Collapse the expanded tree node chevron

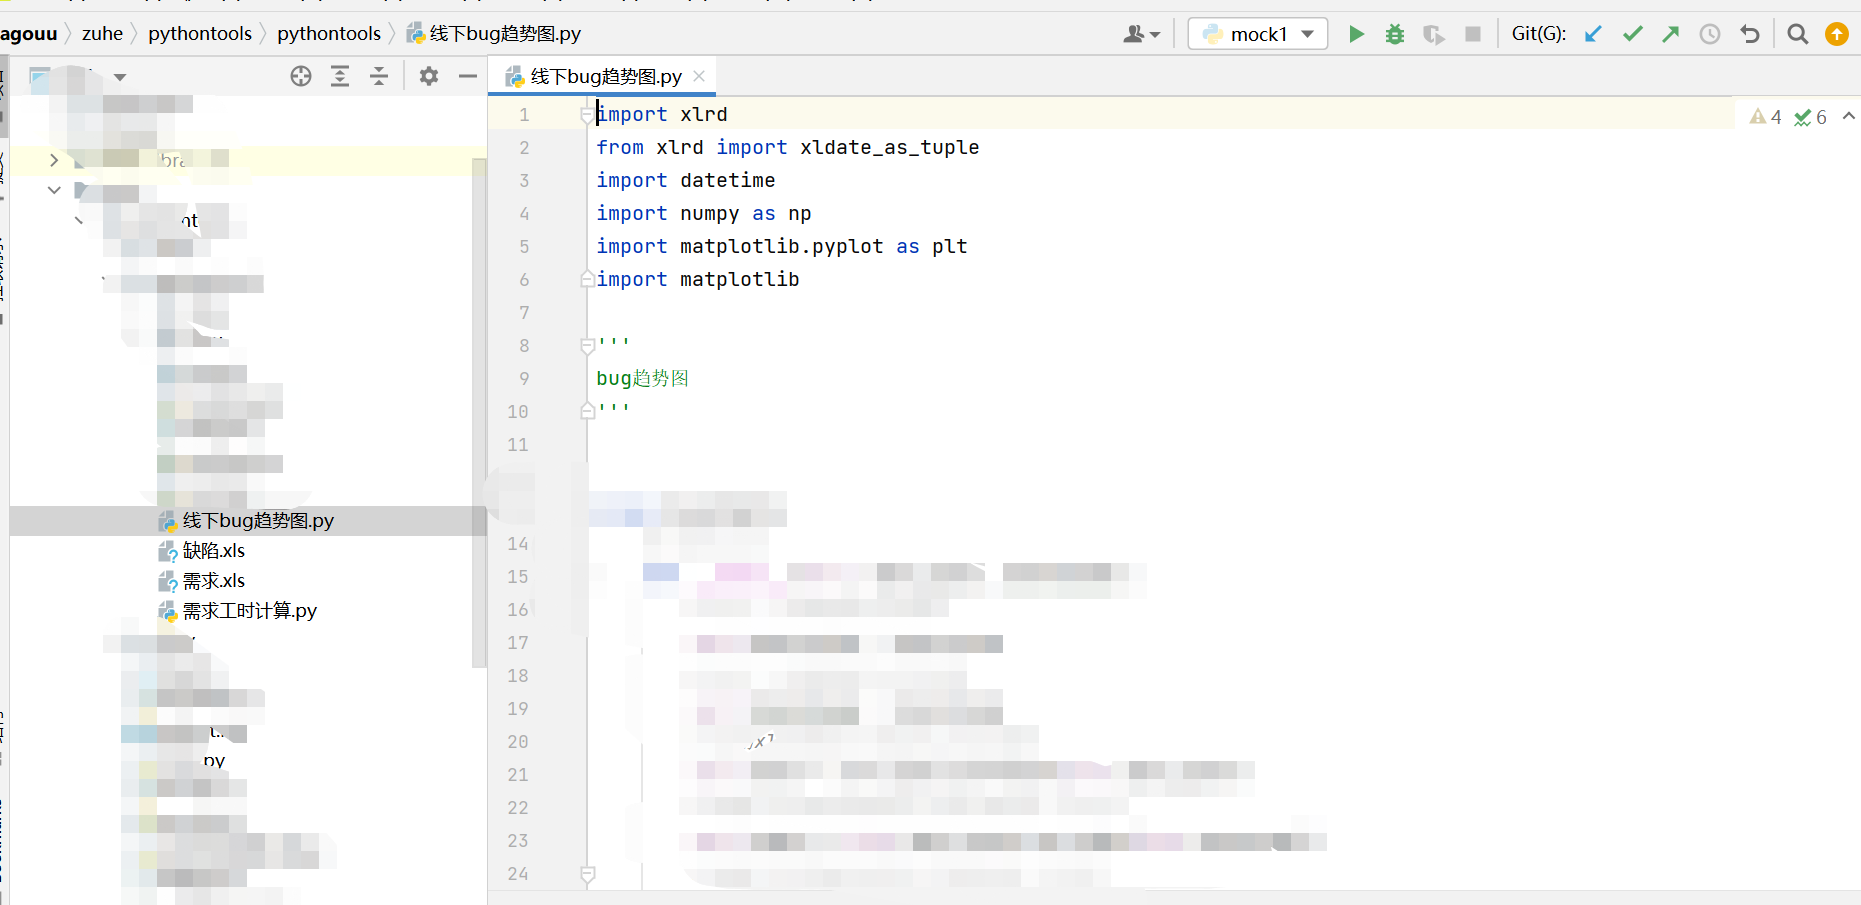54,189
